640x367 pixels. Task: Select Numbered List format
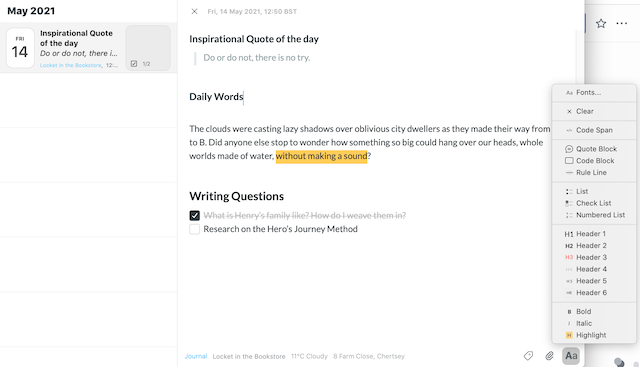[x=594, y=215]
